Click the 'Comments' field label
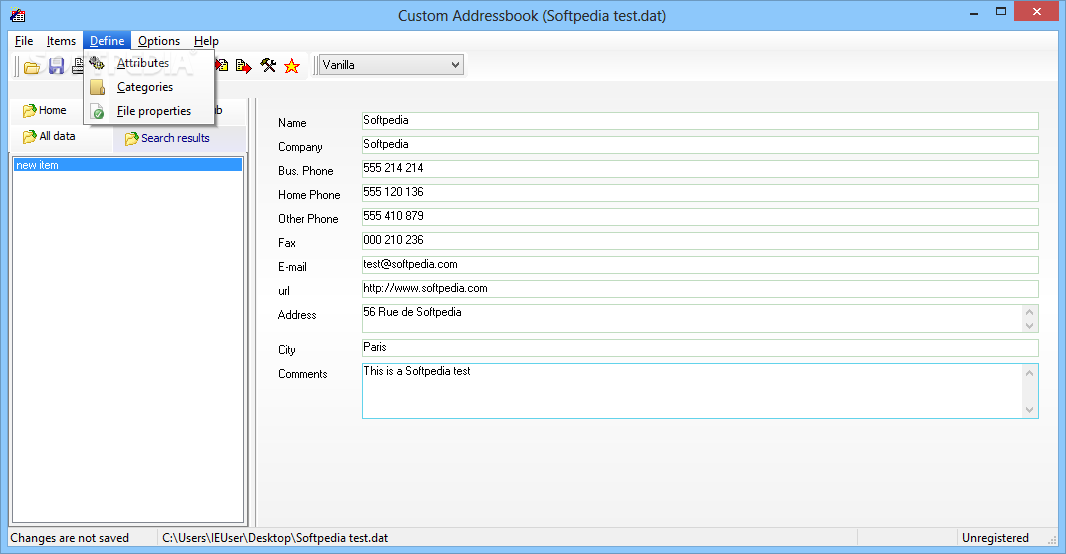Viewport: 1066px width, 554px height. point(303,374)
